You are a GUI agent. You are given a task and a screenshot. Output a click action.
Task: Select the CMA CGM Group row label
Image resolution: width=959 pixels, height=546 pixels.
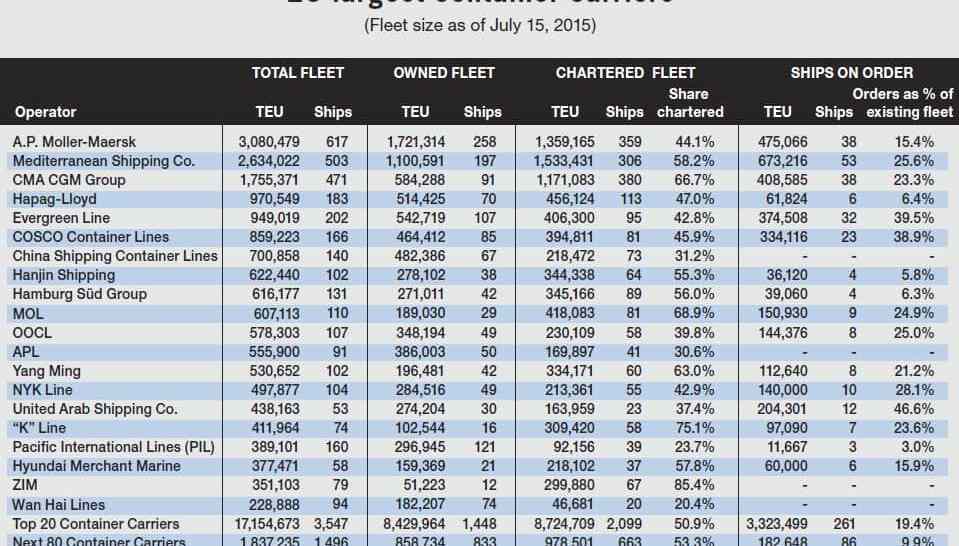tap(68, 180)
